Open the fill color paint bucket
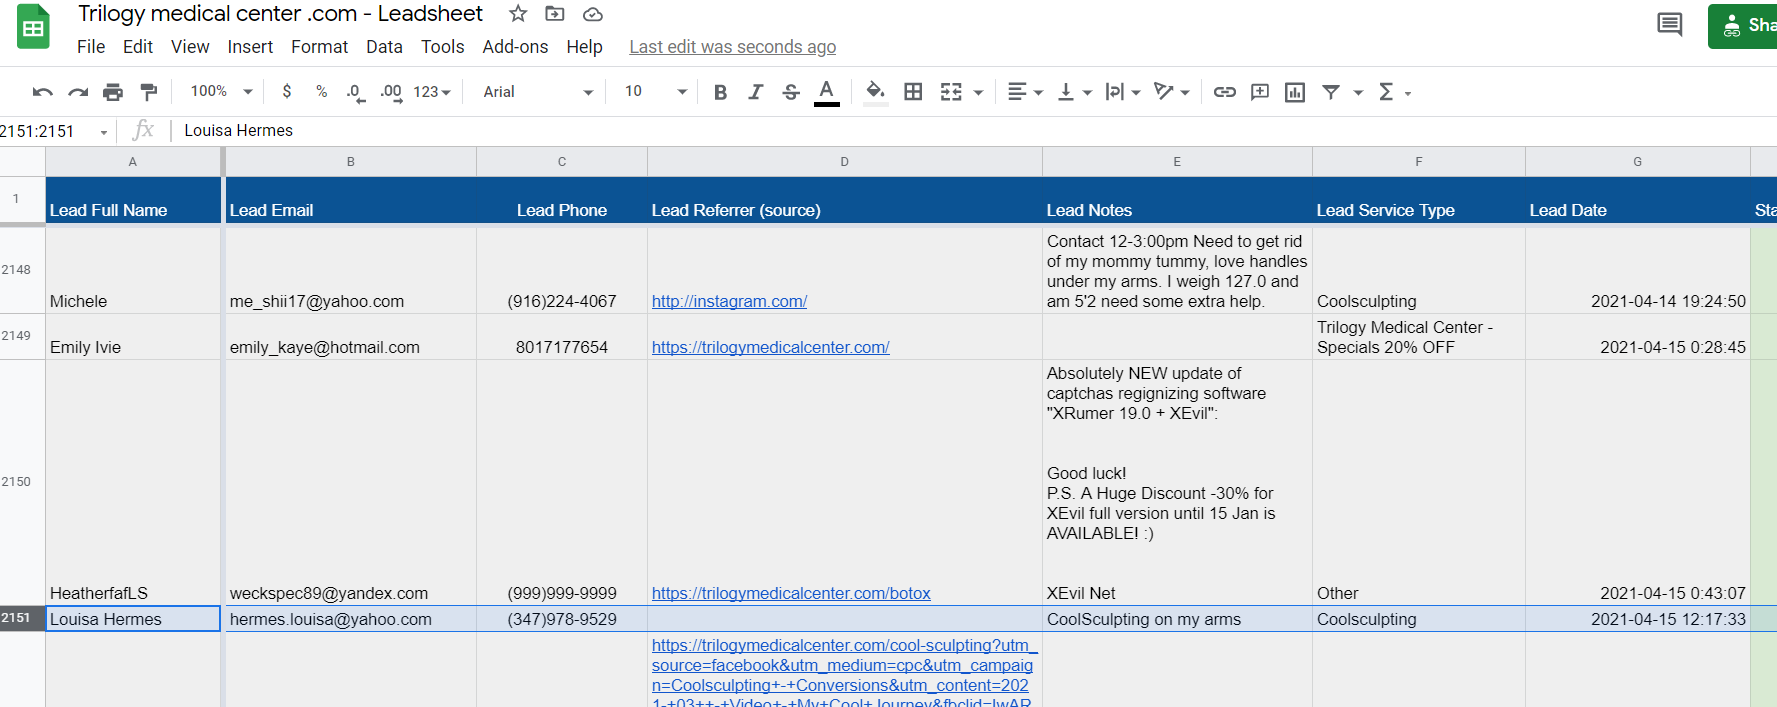 (875, 92)
